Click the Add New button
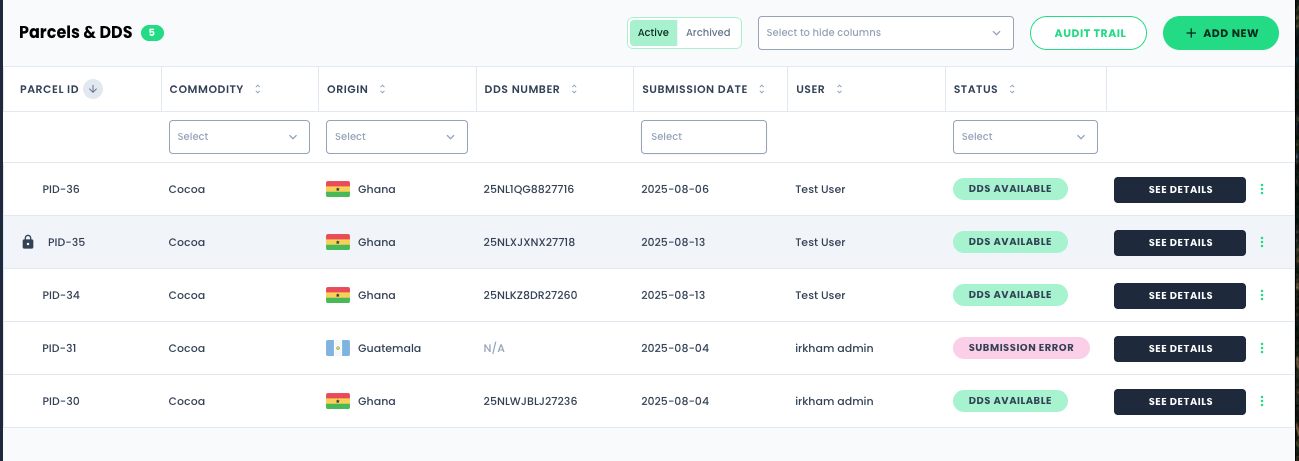 (x=1221, y=33)
